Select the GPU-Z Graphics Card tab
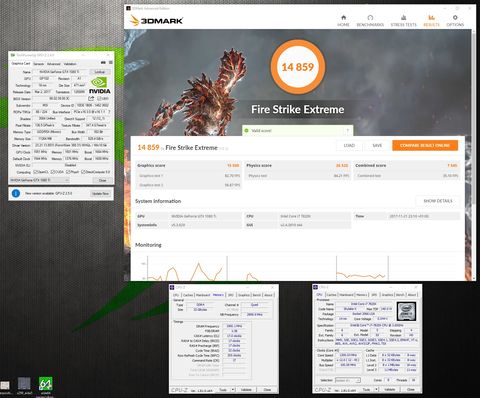The height and width of the screenshot is (398, 480). click(x=21, y=63)
